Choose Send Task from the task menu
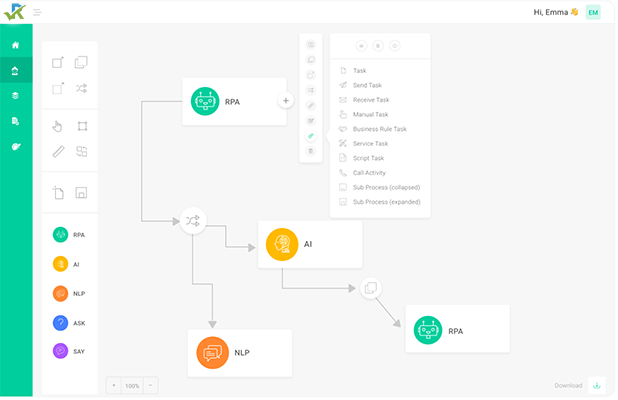The height and width of the screenshot is (400, 618). [367, 86]
